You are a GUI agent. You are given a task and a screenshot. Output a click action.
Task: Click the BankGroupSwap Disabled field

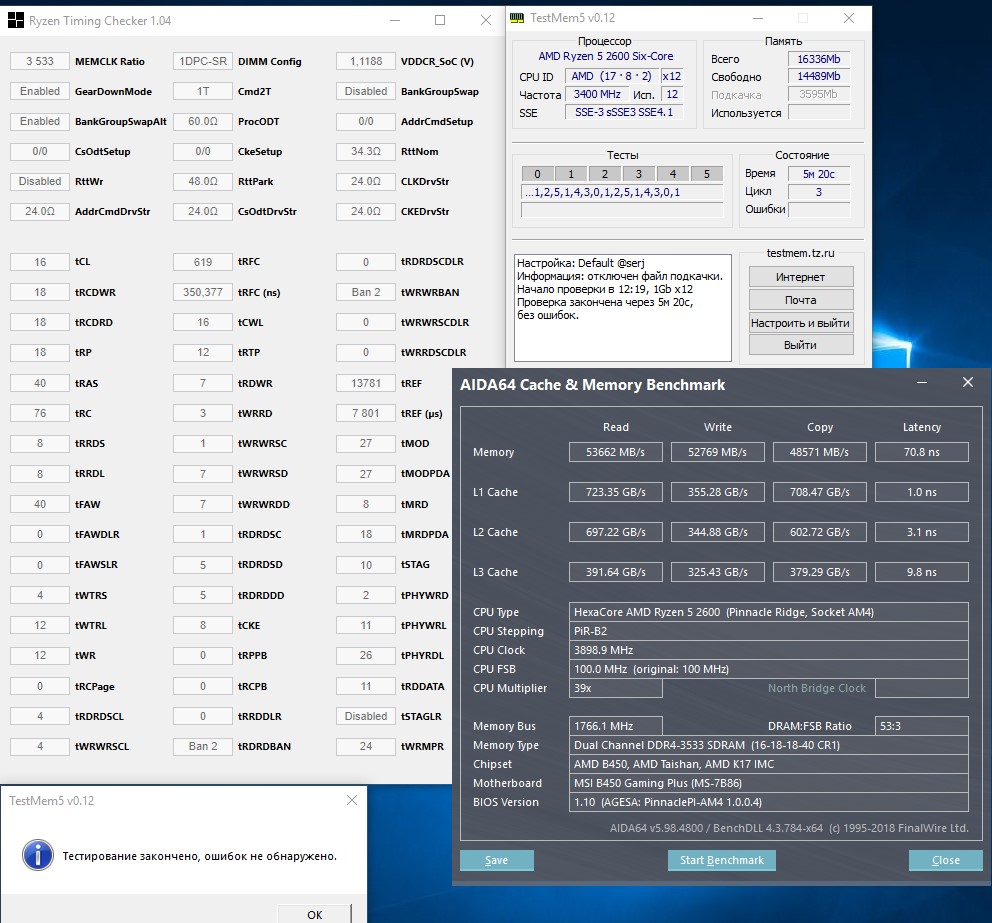[x=366, y=91]
